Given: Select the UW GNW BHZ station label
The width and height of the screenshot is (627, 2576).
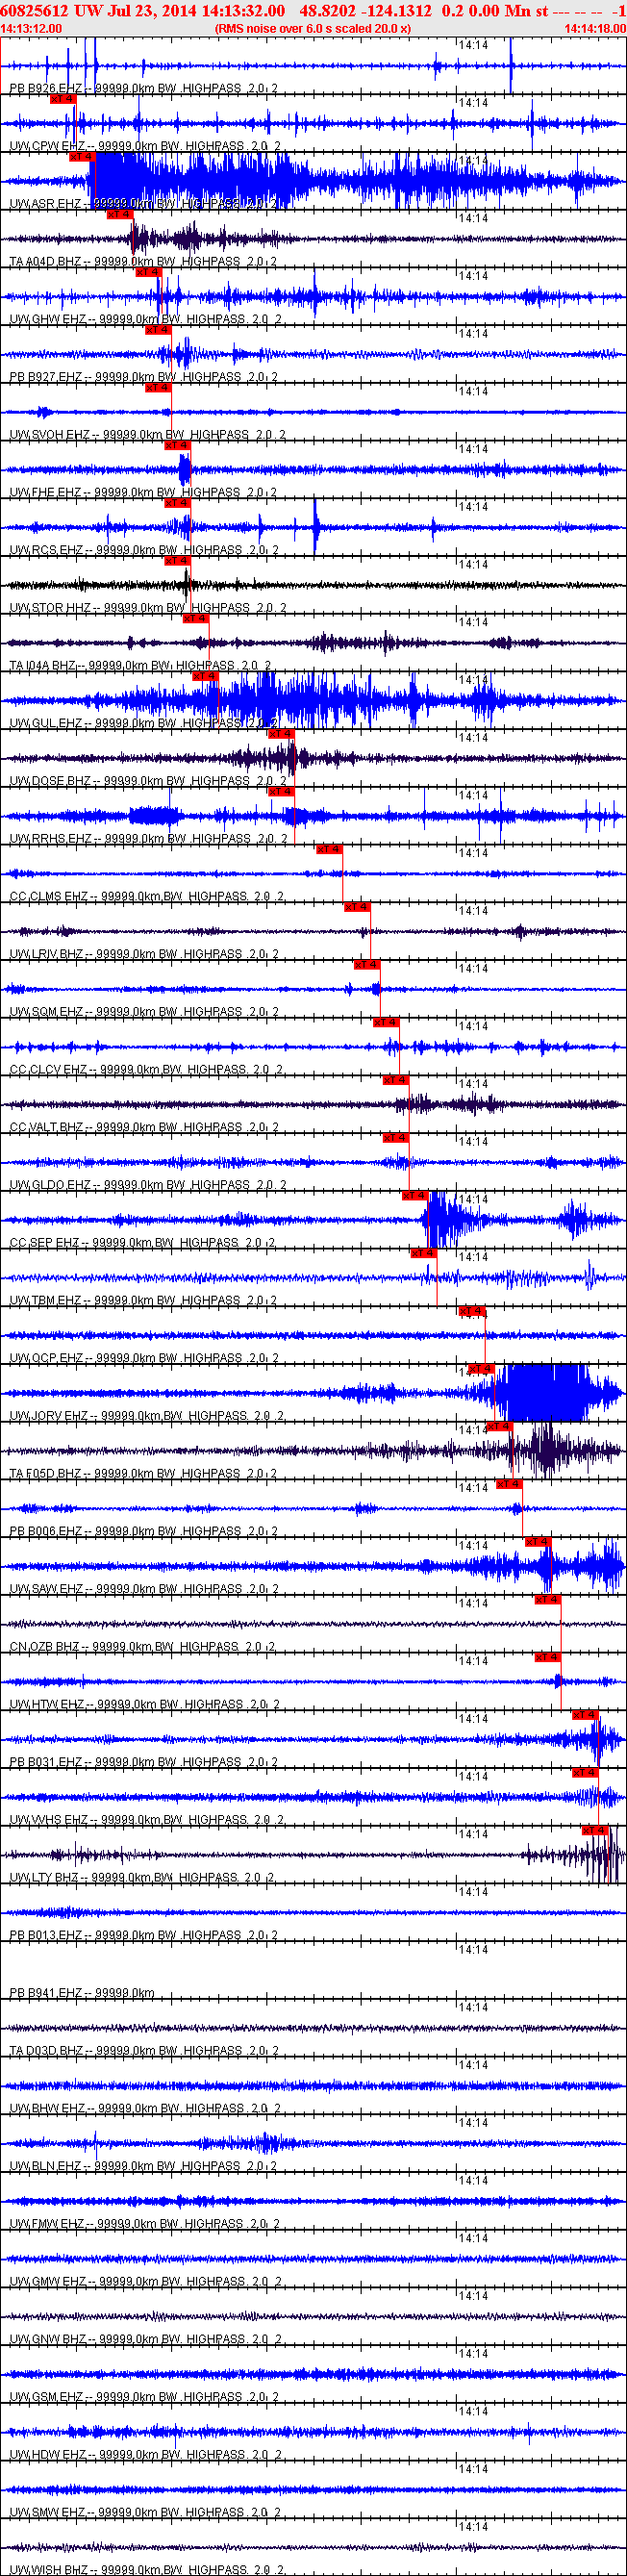Looking at the screenshot, I should pos(146,2341).
